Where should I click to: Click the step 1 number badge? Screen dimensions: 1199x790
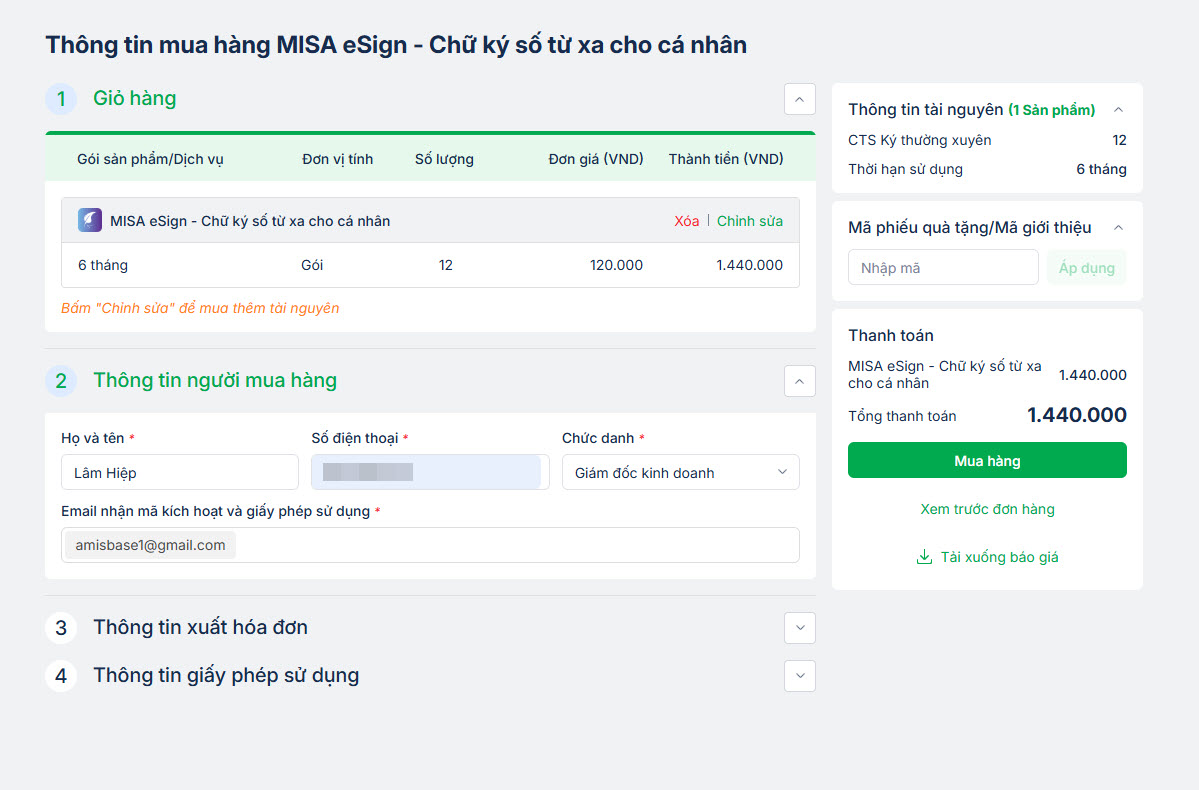pos(61,99)
